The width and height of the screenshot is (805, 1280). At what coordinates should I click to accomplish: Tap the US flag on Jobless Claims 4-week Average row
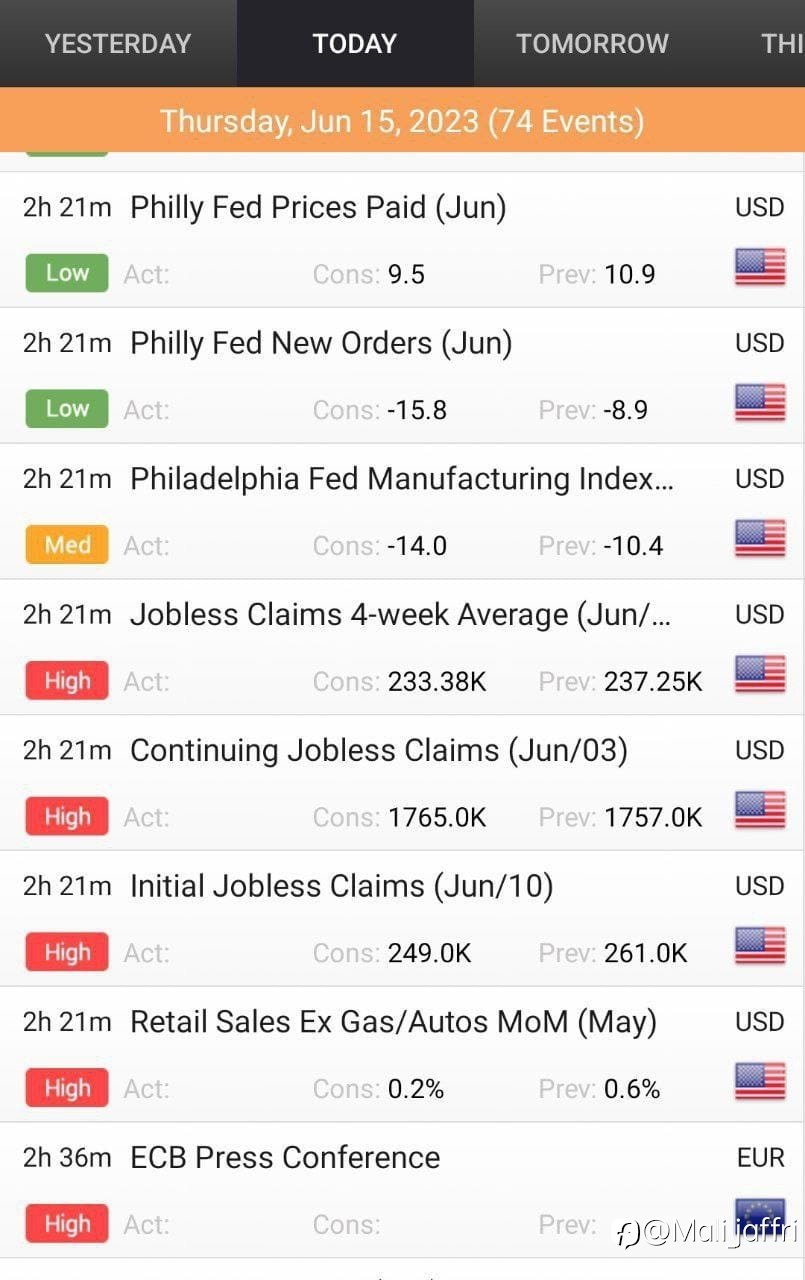click(x=760, y=675)
